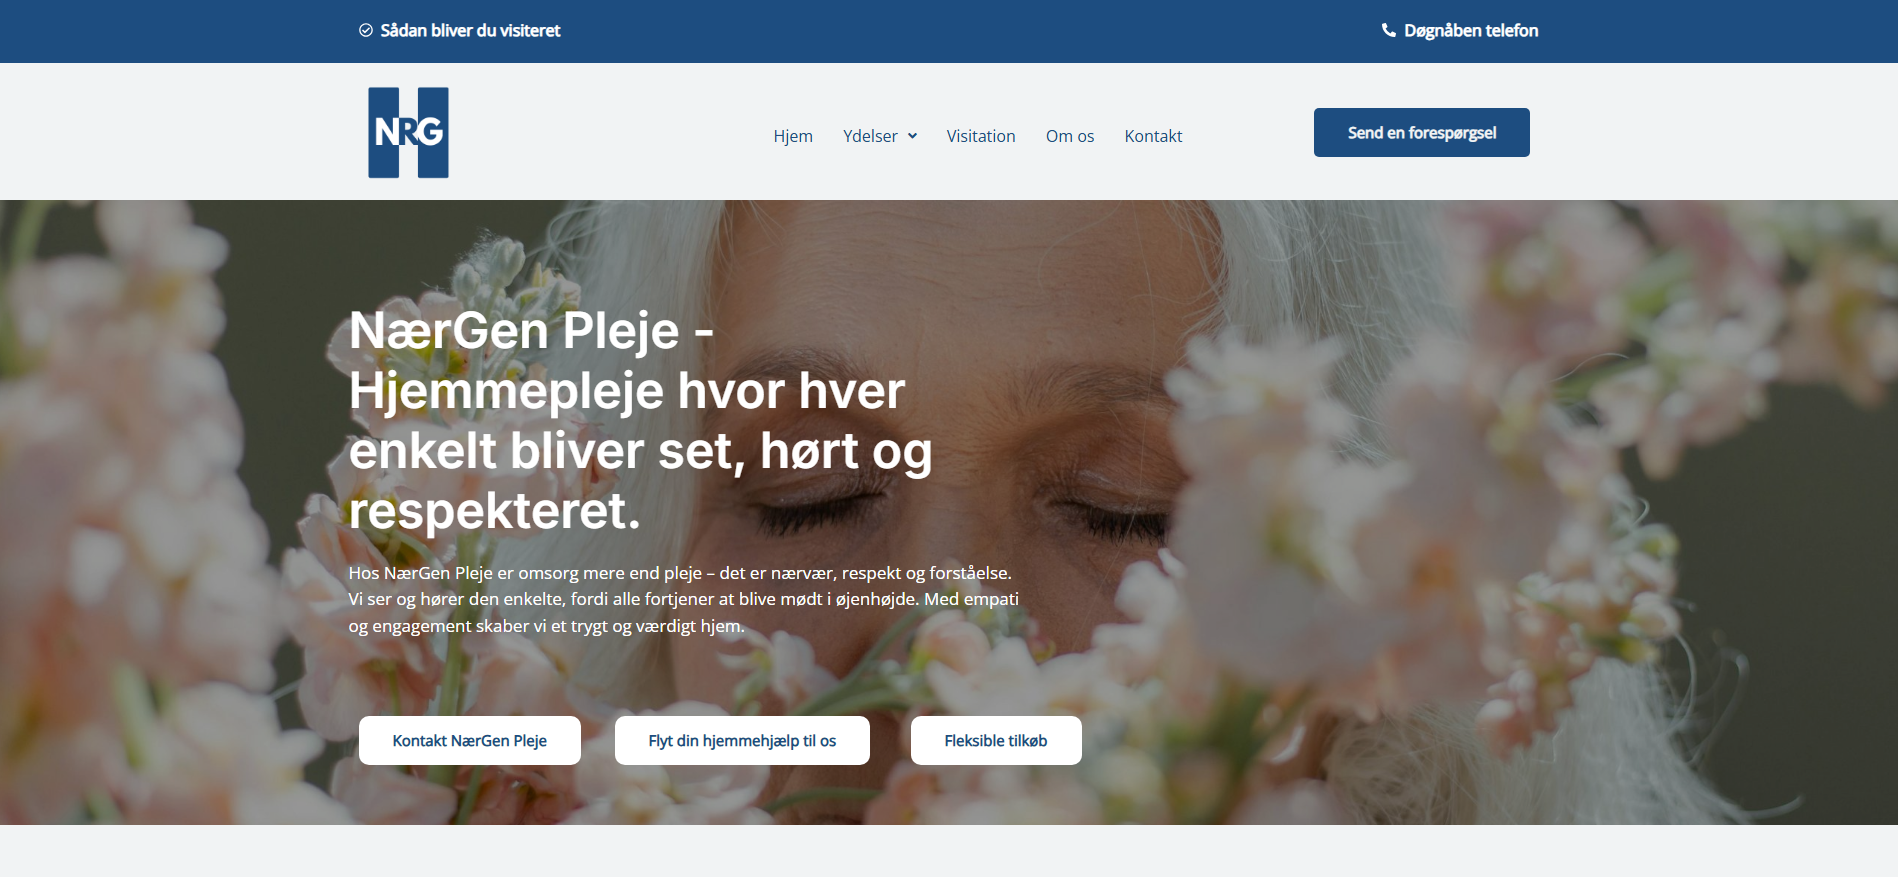Select Flyt din hjemmehjælp til os
Viewport: 1898px width, 877px height.
pyautogui.click(x=742, y=740)
